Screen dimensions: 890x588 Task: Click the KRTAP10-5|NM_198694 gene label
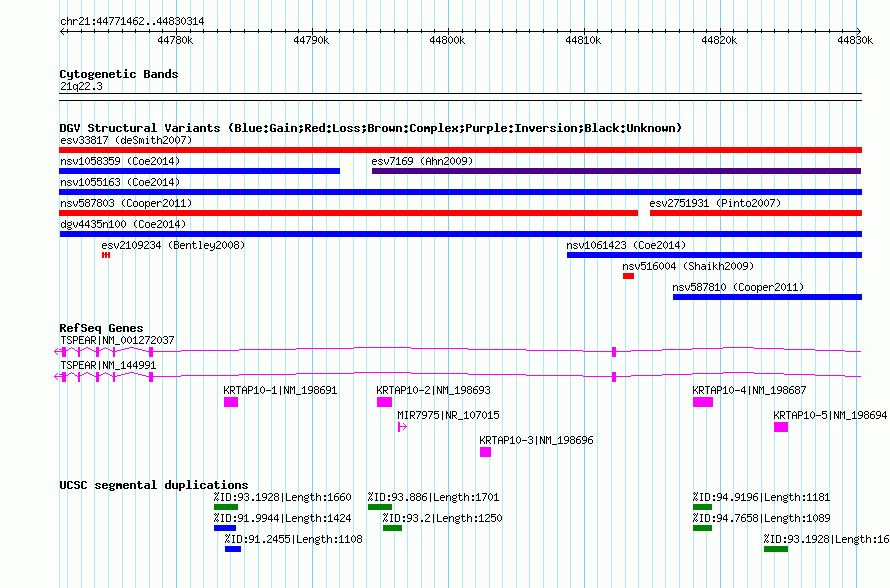coord(830,415)
